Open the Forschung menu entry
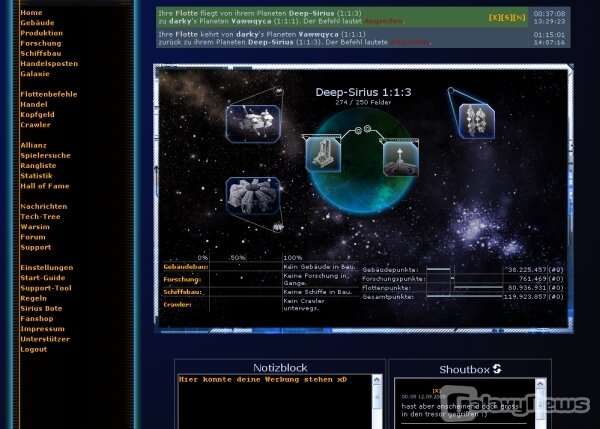This screenshot has width=600, height=429. (41, 43)
